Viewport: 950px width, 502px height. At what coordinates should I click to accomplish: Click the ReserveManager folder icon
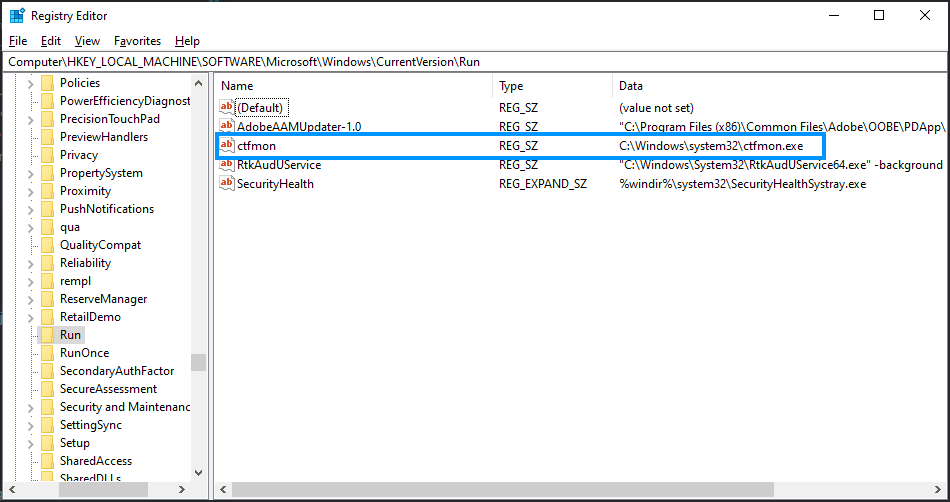47,299
